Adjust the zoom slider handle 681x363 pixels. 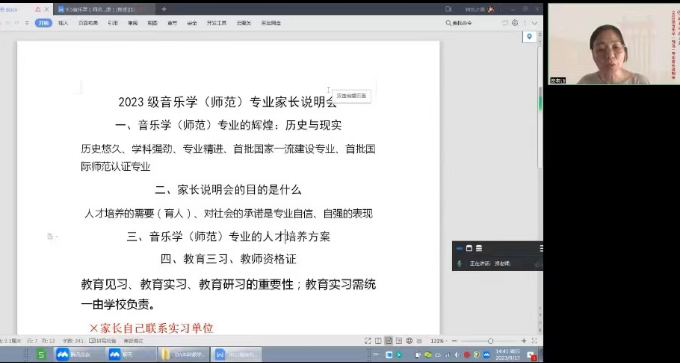[490, 341]
